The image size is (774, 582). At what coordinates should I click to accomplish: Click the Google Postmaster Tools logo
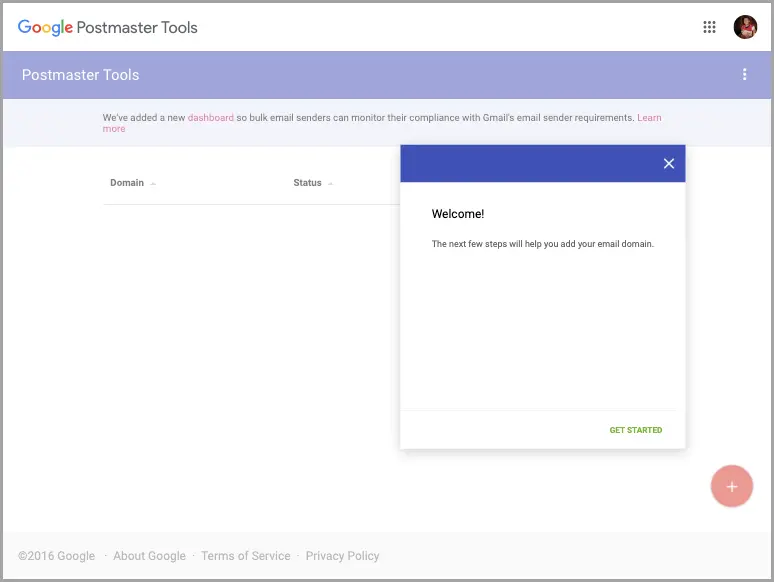point(108,28)
